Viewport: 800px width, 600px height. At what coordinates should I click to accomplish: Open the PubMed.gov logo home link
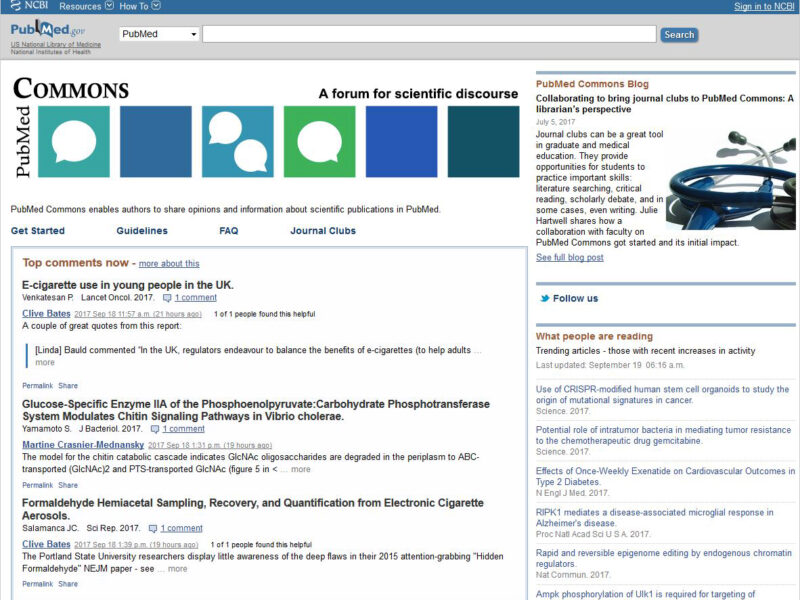47,30
